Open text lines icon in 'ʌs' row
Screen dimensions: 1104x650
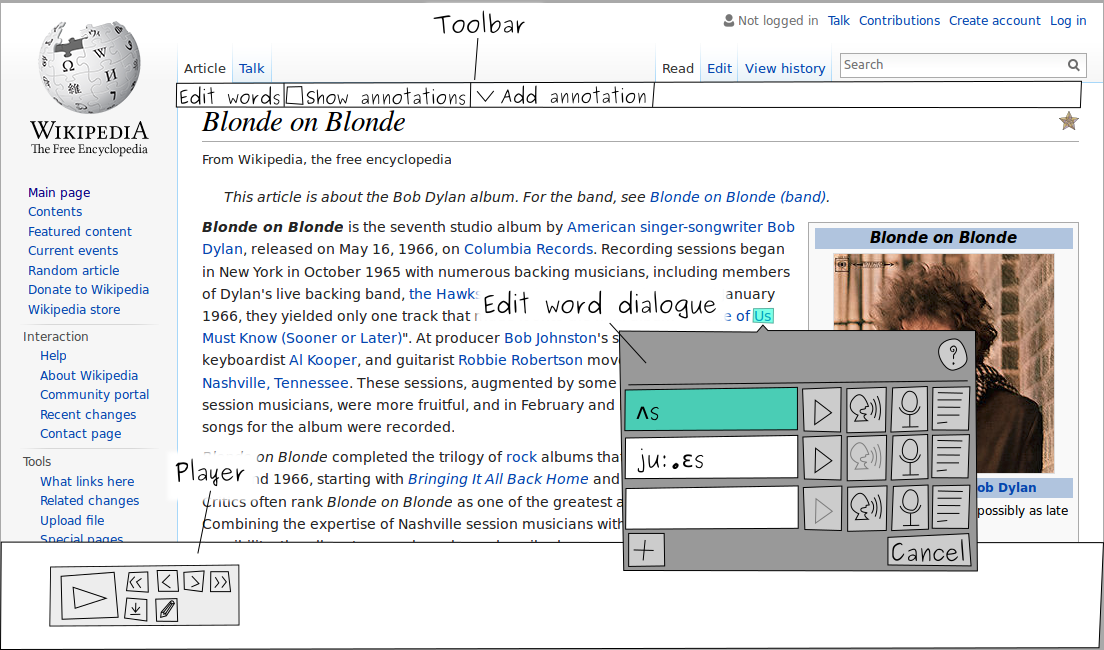coord(951,408)
